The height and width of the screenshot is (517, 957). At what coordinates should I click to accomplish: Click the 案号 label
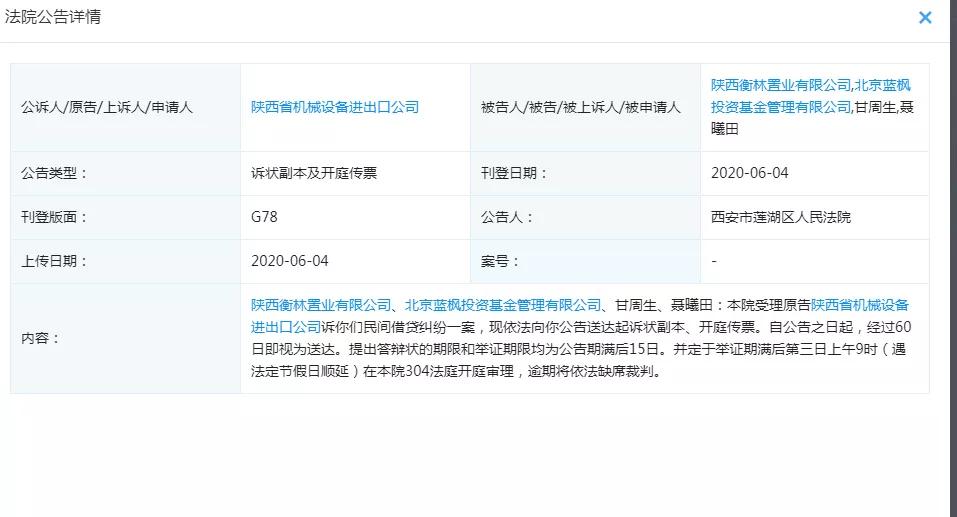pos(500,261)
